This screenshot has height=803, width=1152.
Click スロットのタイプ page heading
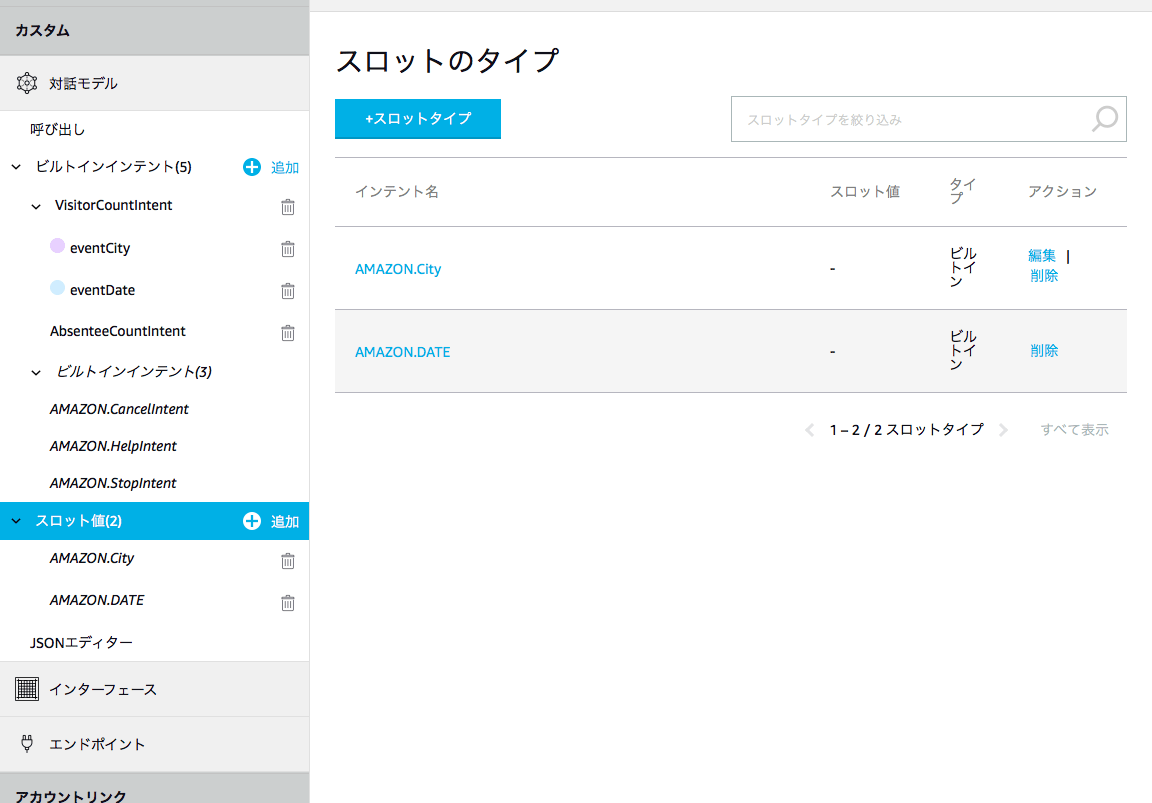[447, 60]
